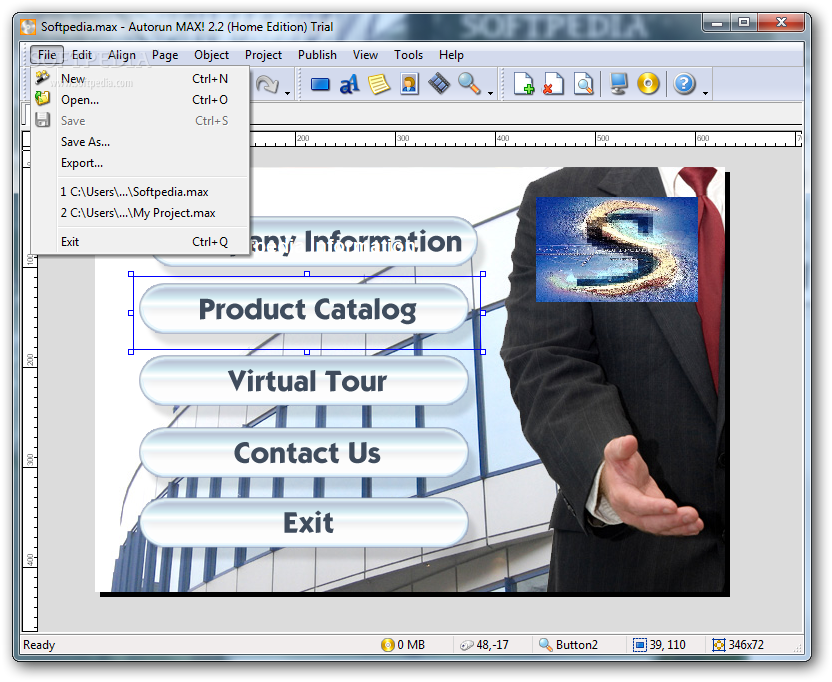Select the Company Information button object
Image resolution: width=832 pixels, height=682 pixels.
point(364,241)
